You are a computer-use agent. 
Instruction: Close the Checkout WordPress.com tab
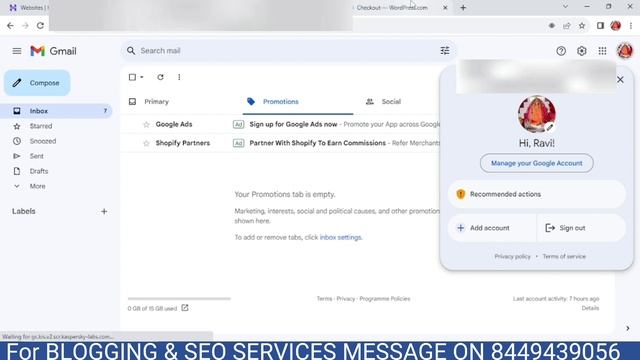[x=445, y=8]
